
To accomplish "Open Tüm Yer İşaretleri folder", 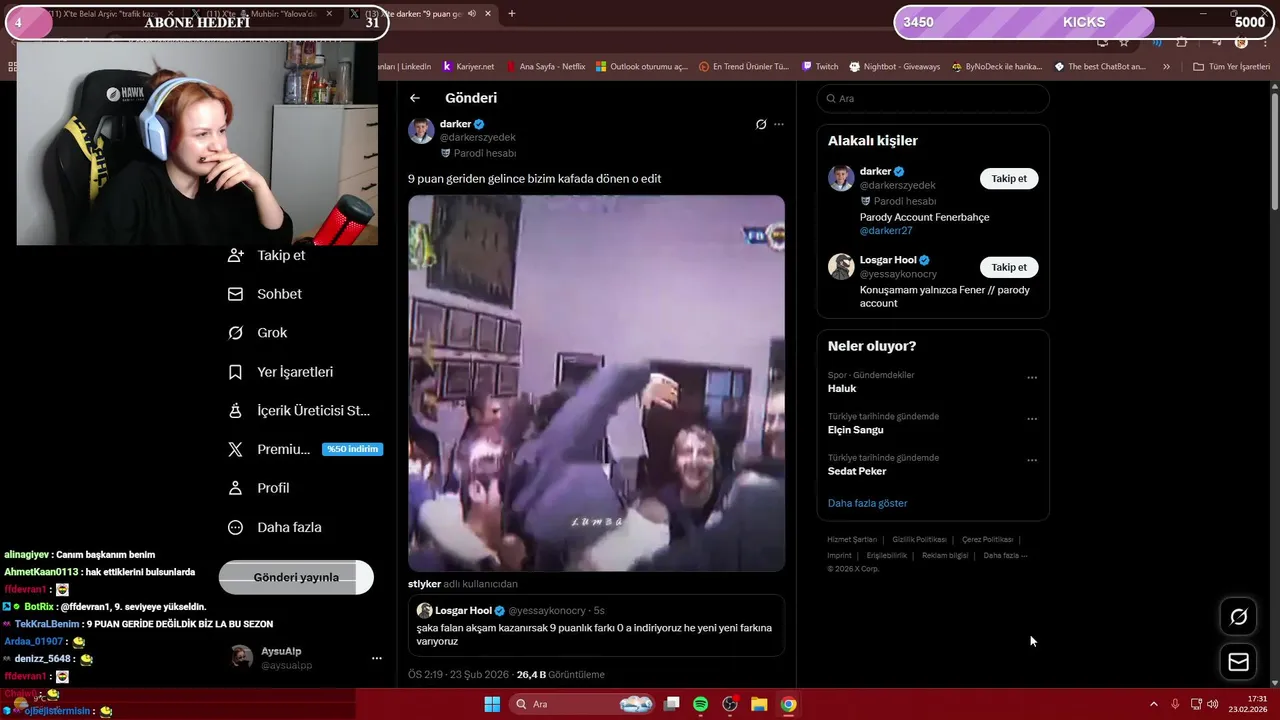I will 1231,67.
